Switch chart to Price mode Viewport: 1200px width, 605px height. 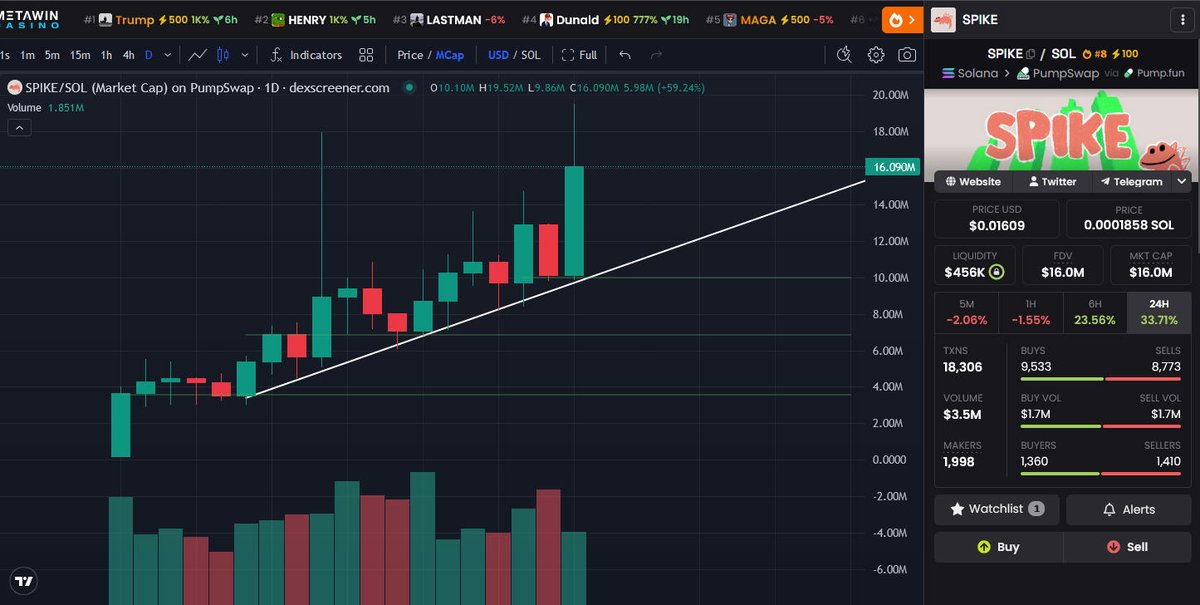(410, 55)
